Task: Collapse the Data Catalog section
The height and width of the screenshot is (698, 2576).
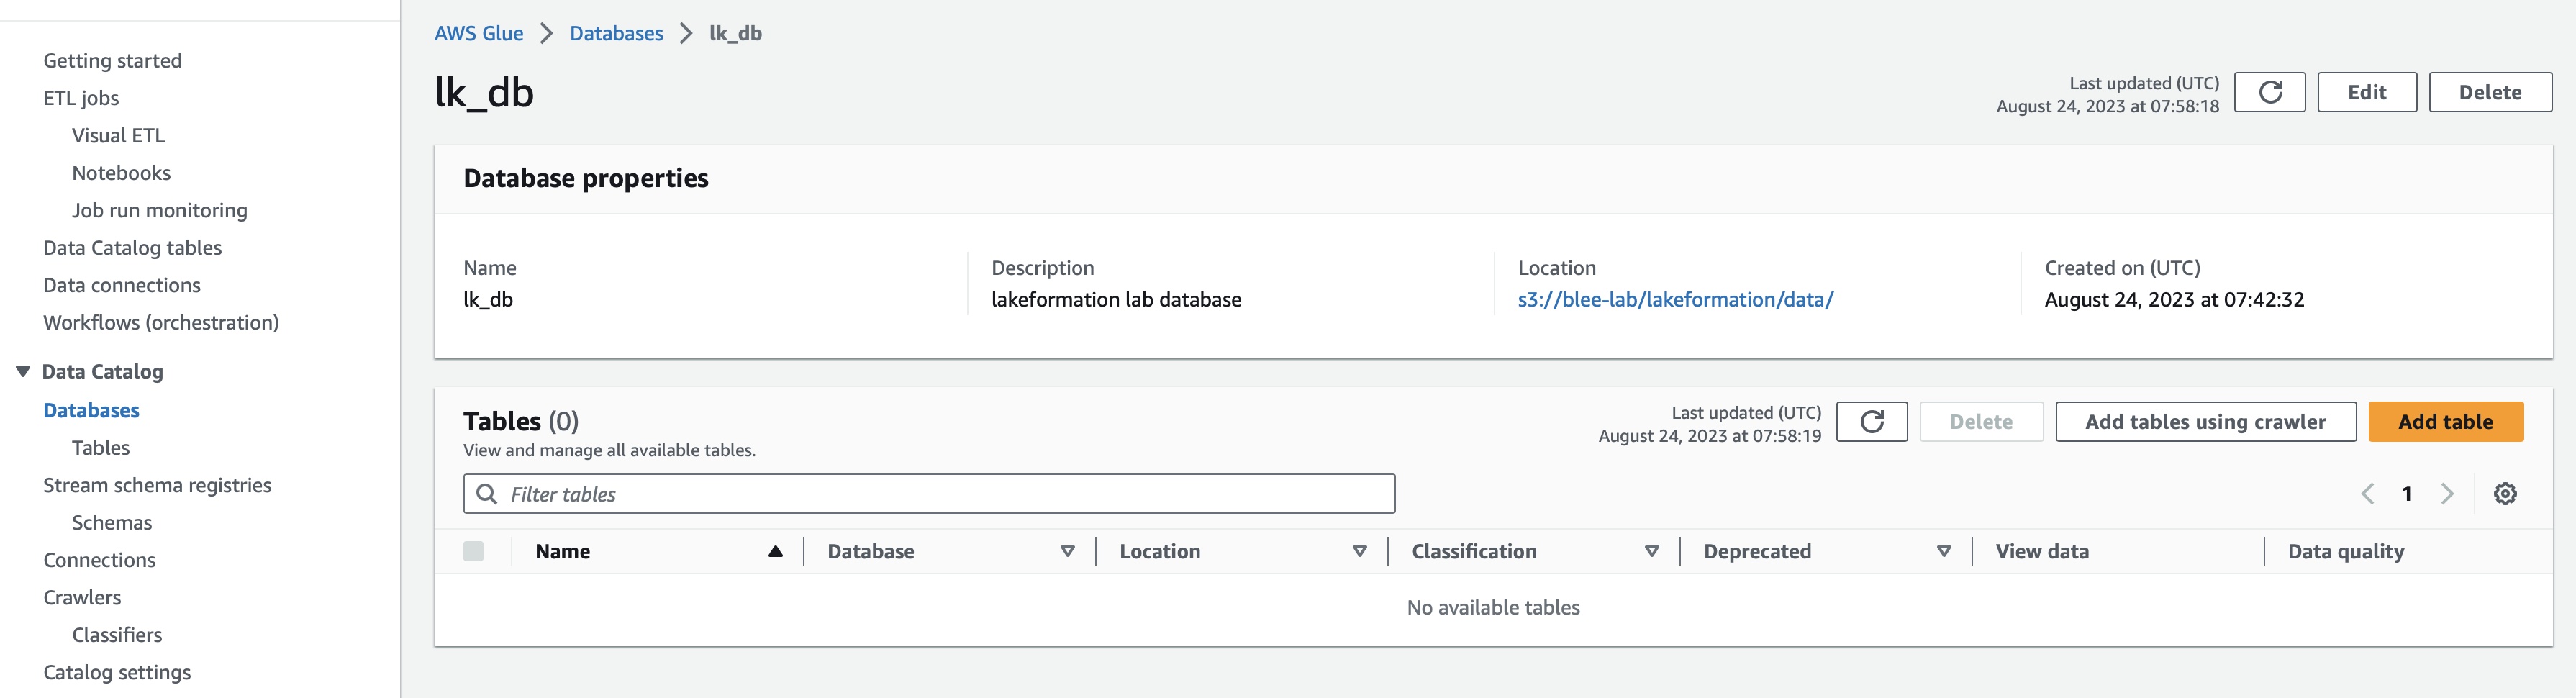Action: tap(23, 371)
